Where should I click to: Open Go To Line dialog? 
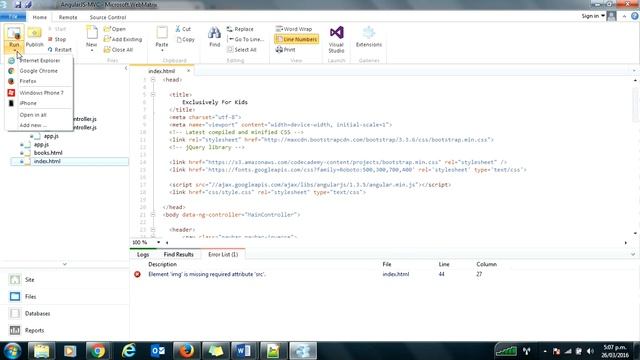point(245,39)
